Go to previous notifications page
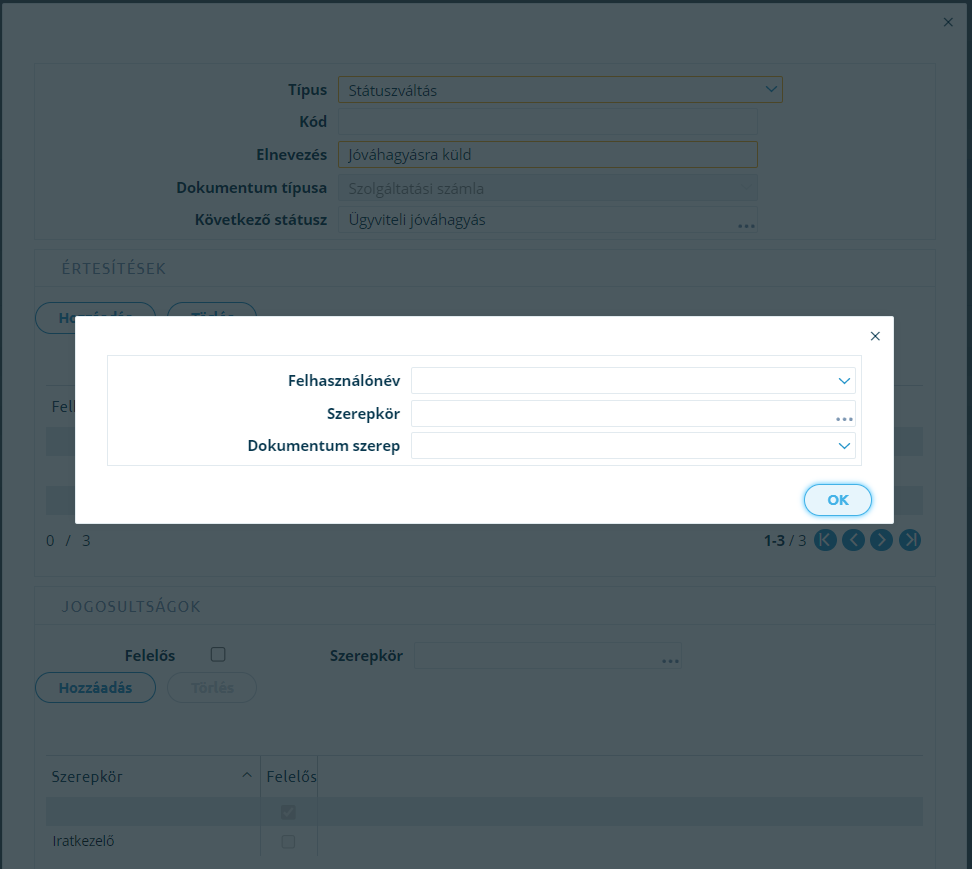 [853, 540]
